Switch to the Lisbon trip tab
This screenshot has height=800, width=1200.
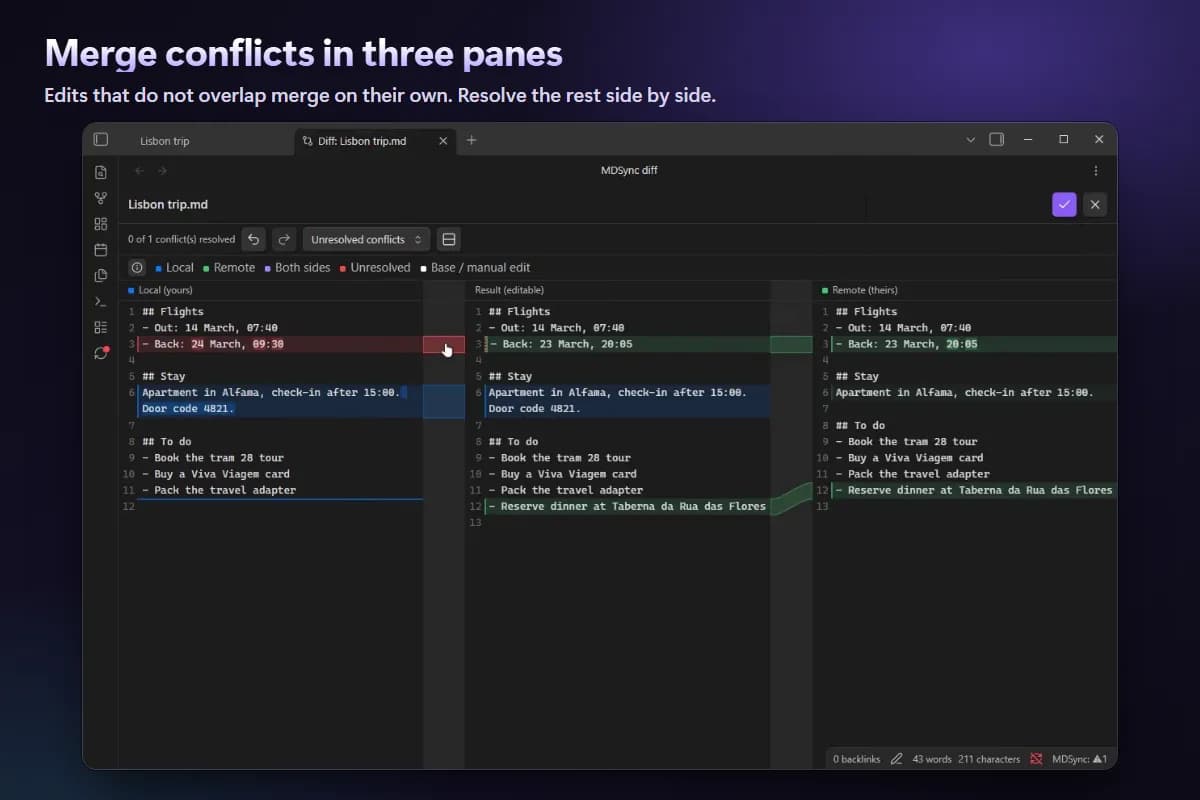[165, 141]
